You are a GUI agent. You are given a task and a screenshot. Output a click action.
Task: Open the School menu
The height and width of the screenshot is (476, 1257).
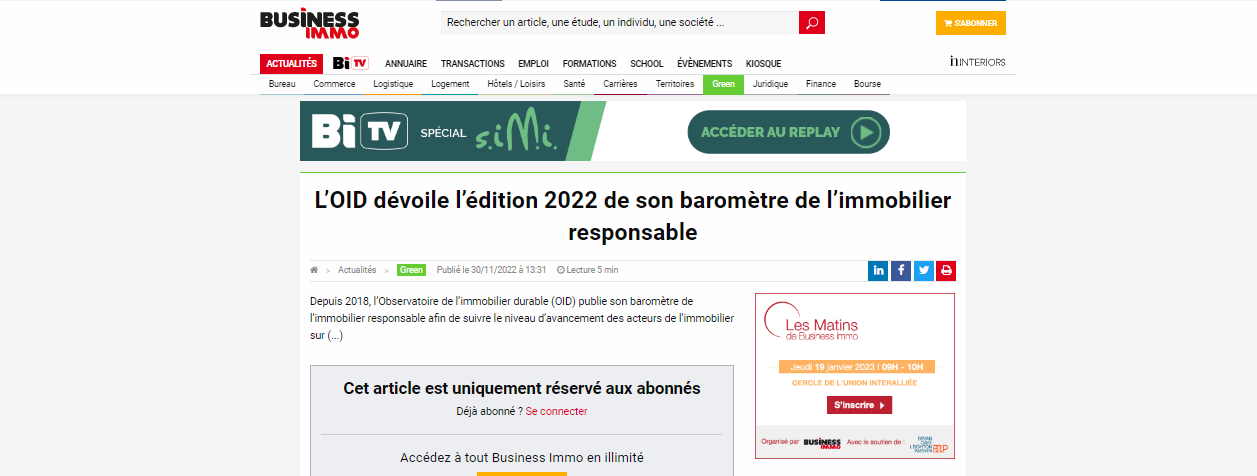coord(647,64)
